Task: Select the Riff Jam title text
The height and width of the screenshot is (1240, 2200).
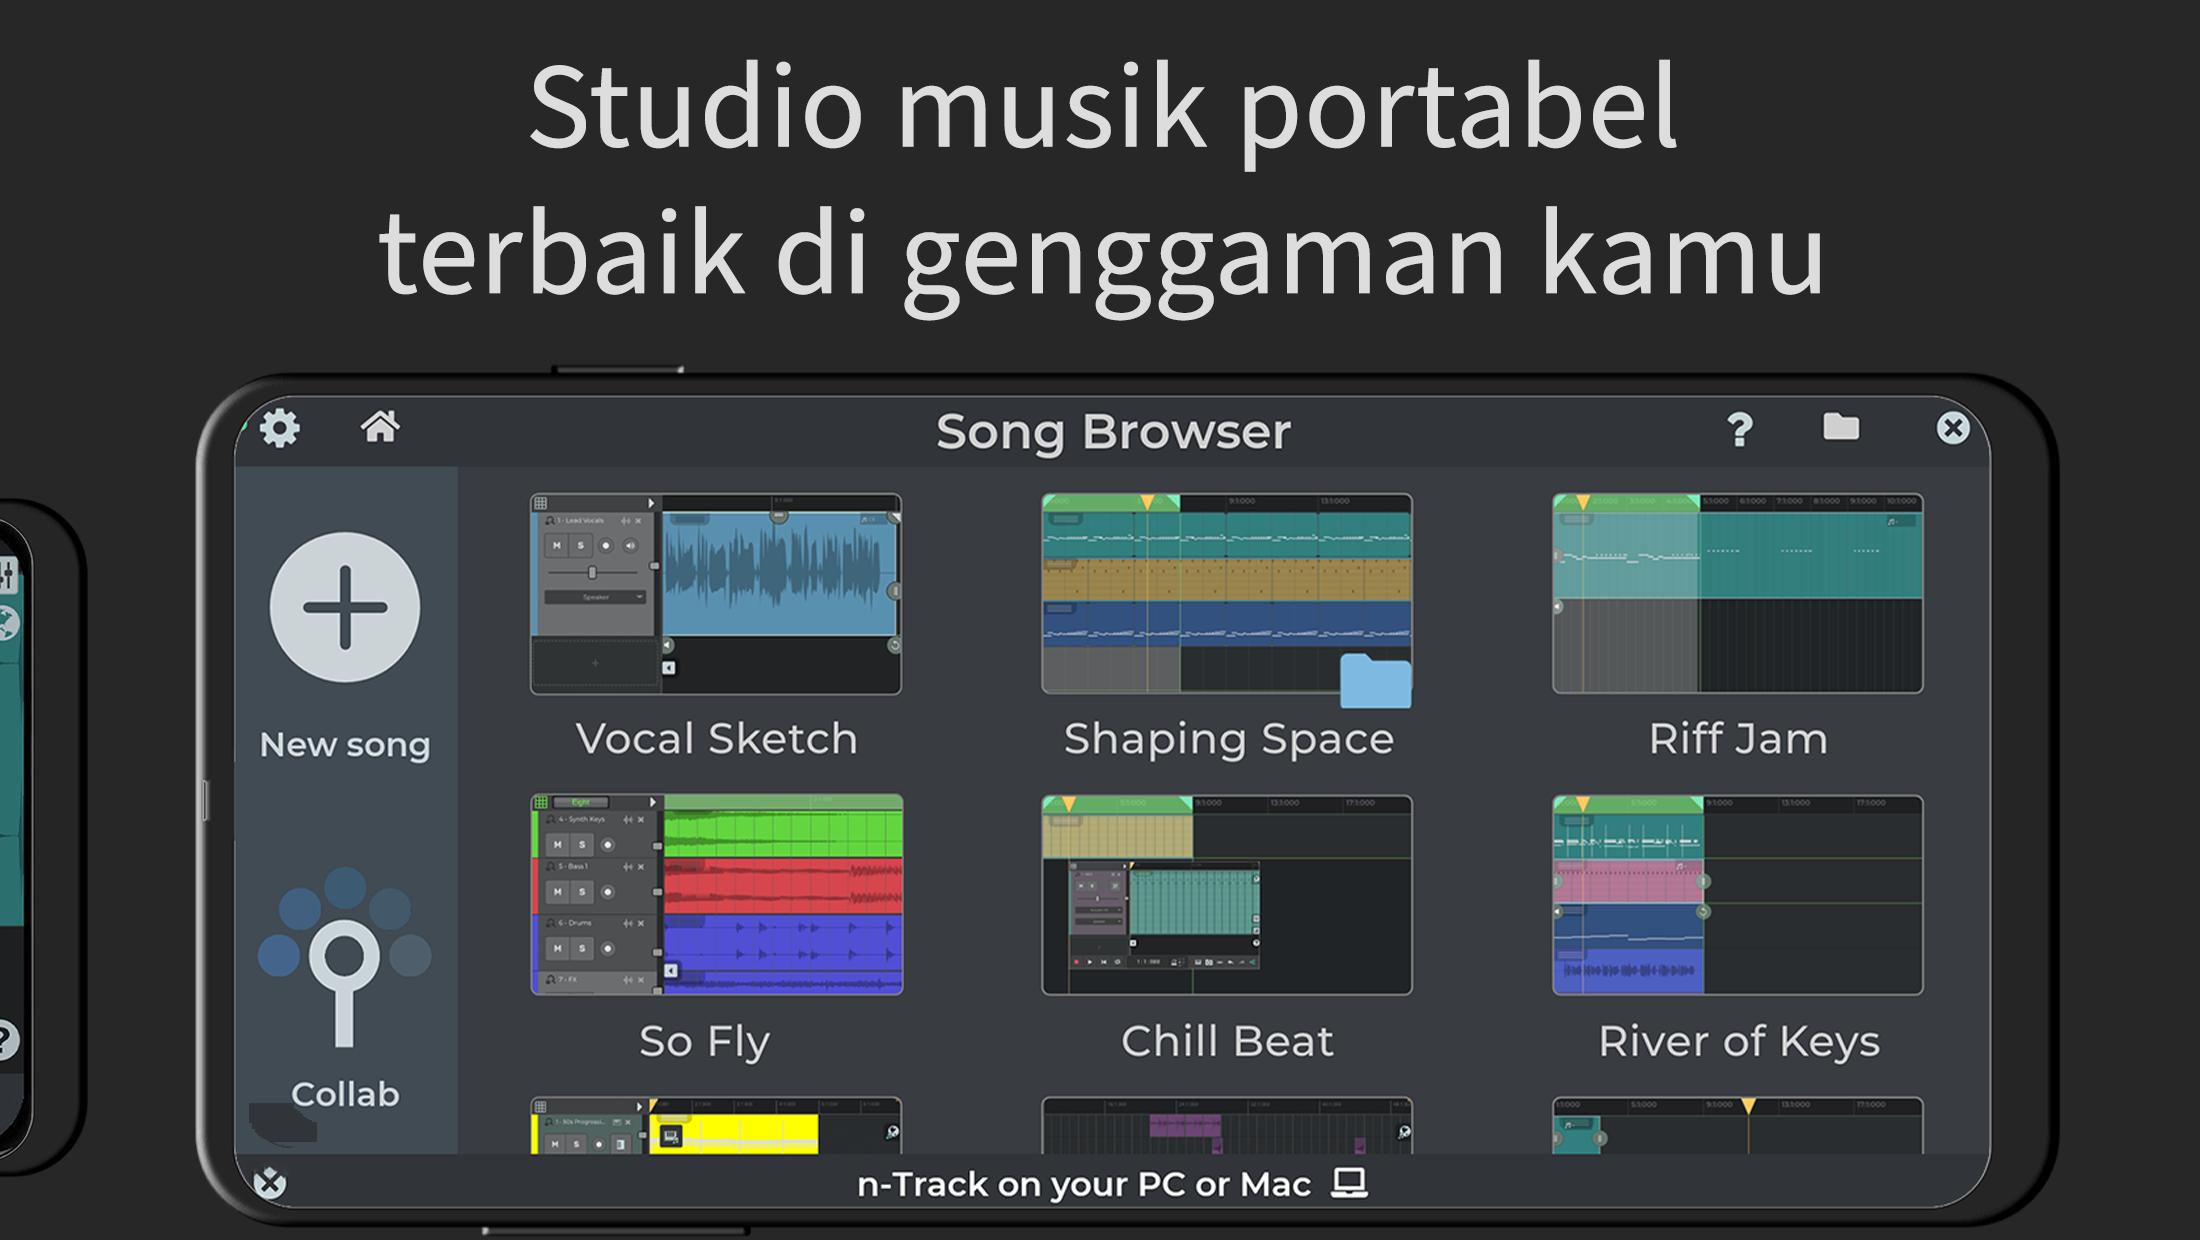Action: pos(1738,739)
